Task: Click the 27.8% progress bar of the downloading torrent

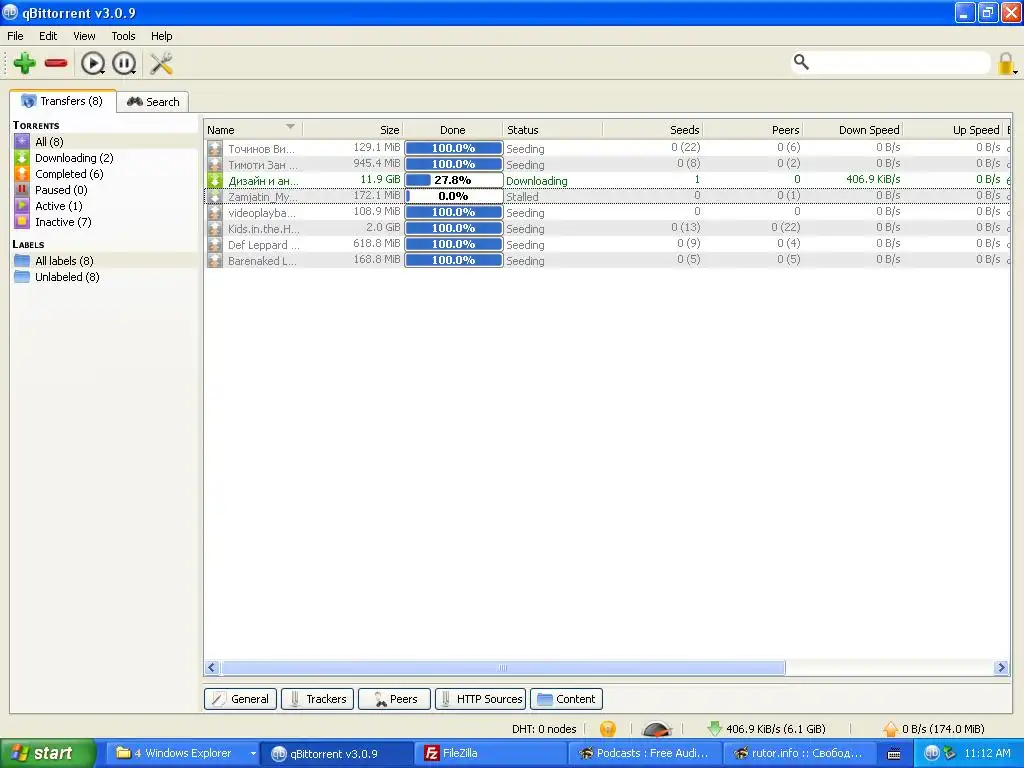Action: (454, 180)
